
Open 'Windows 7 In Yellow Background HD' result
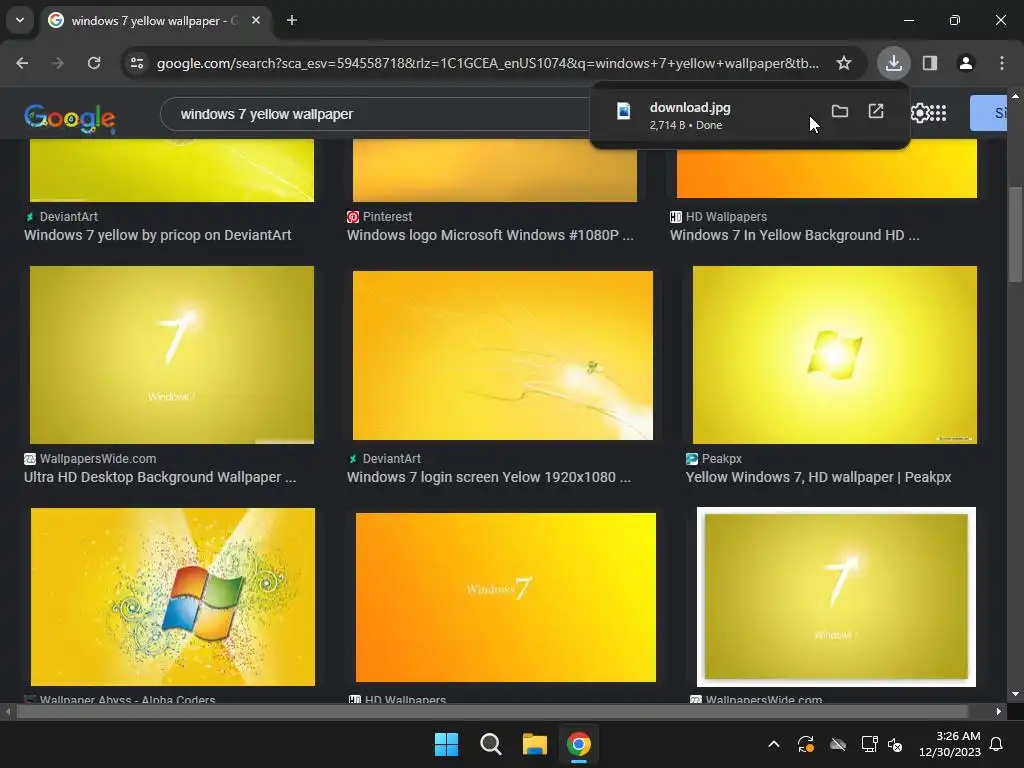coord(794,235)
